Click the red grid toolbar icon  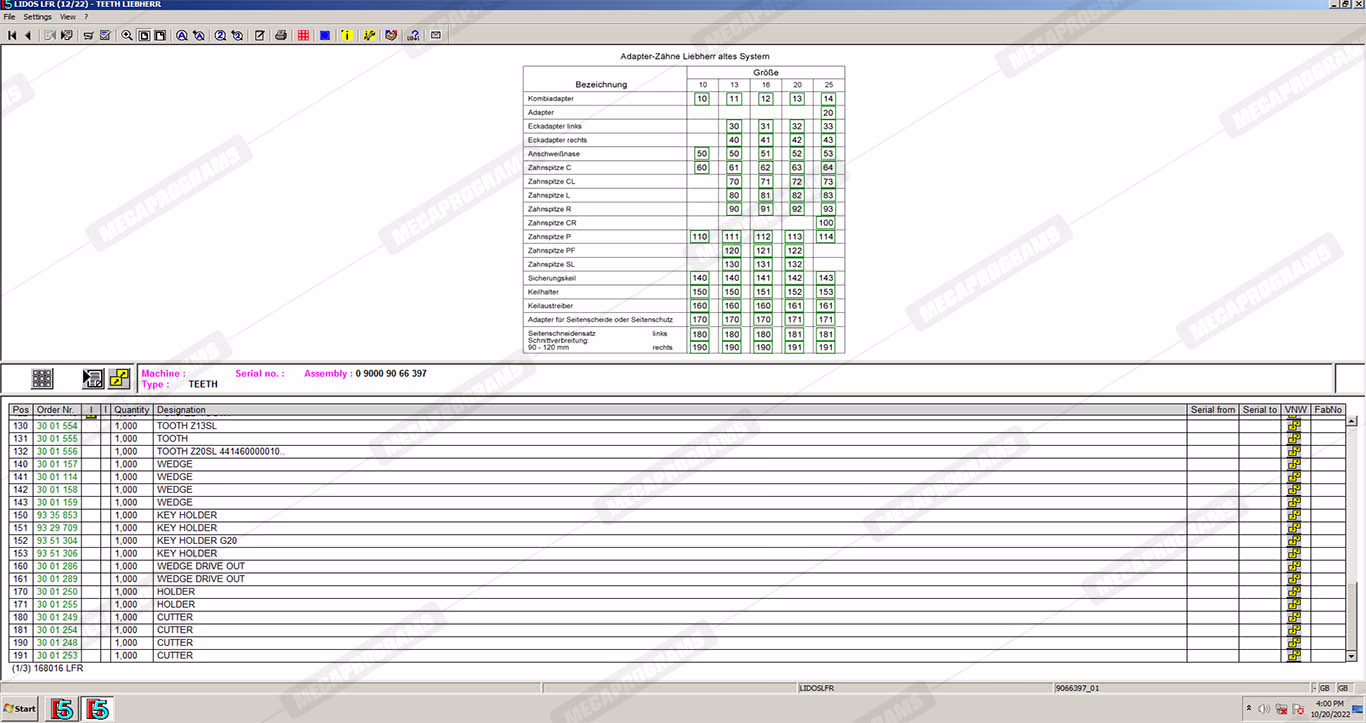tap(303, 35)
